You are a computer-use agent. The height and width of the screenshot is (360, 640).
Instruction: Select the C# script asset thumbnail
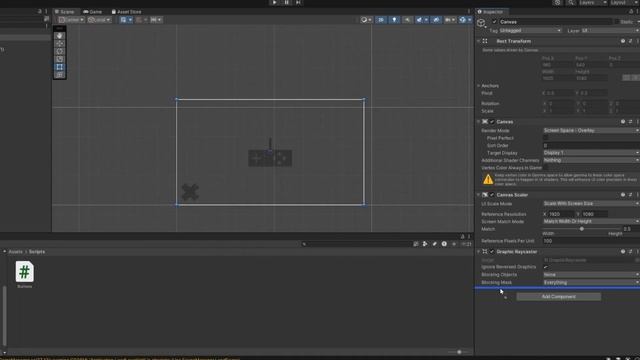pos(24,271)
